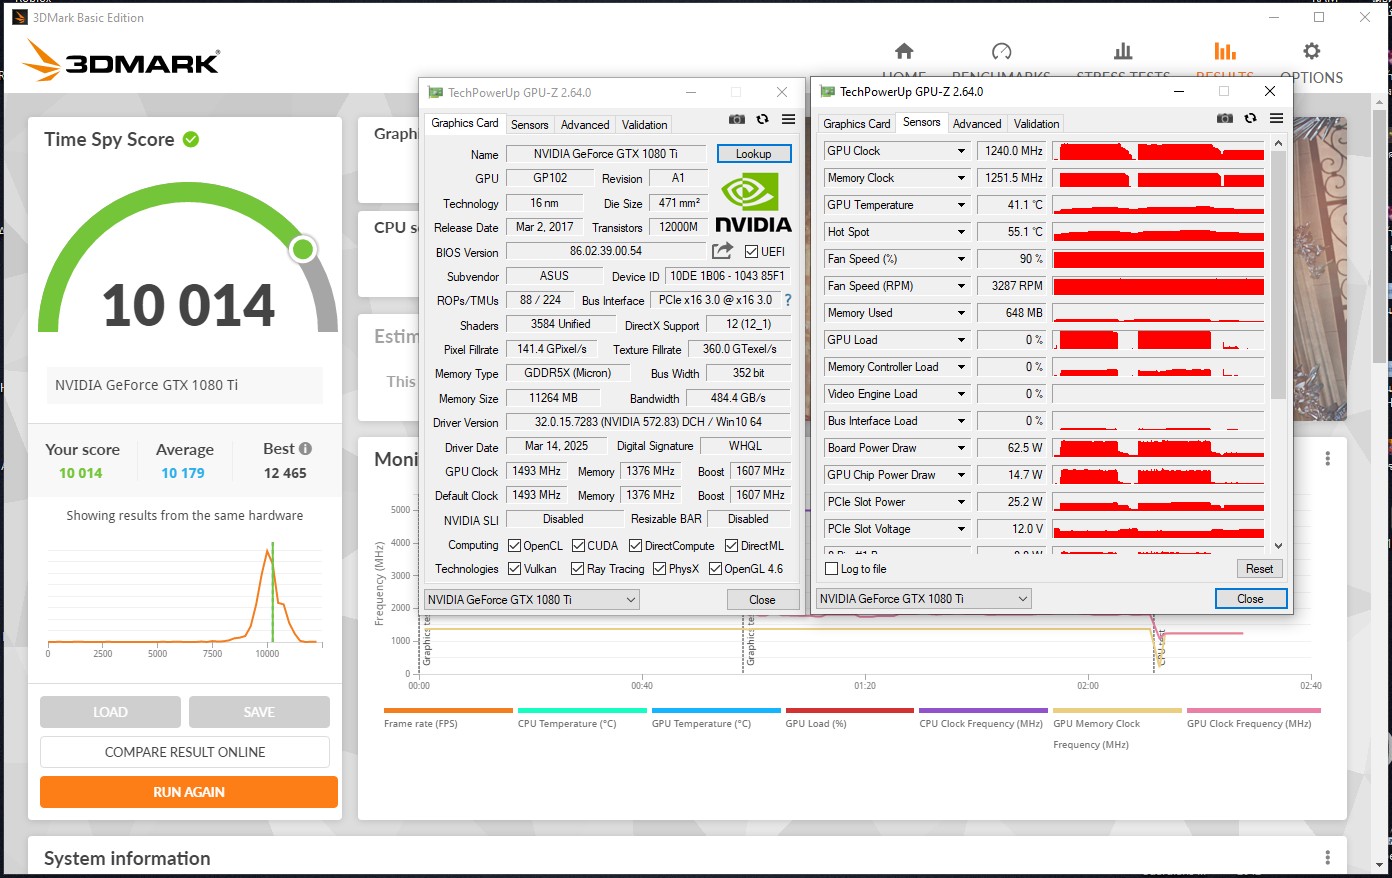Expand Hot Spot sensor dropdown

tap(961, 232)
